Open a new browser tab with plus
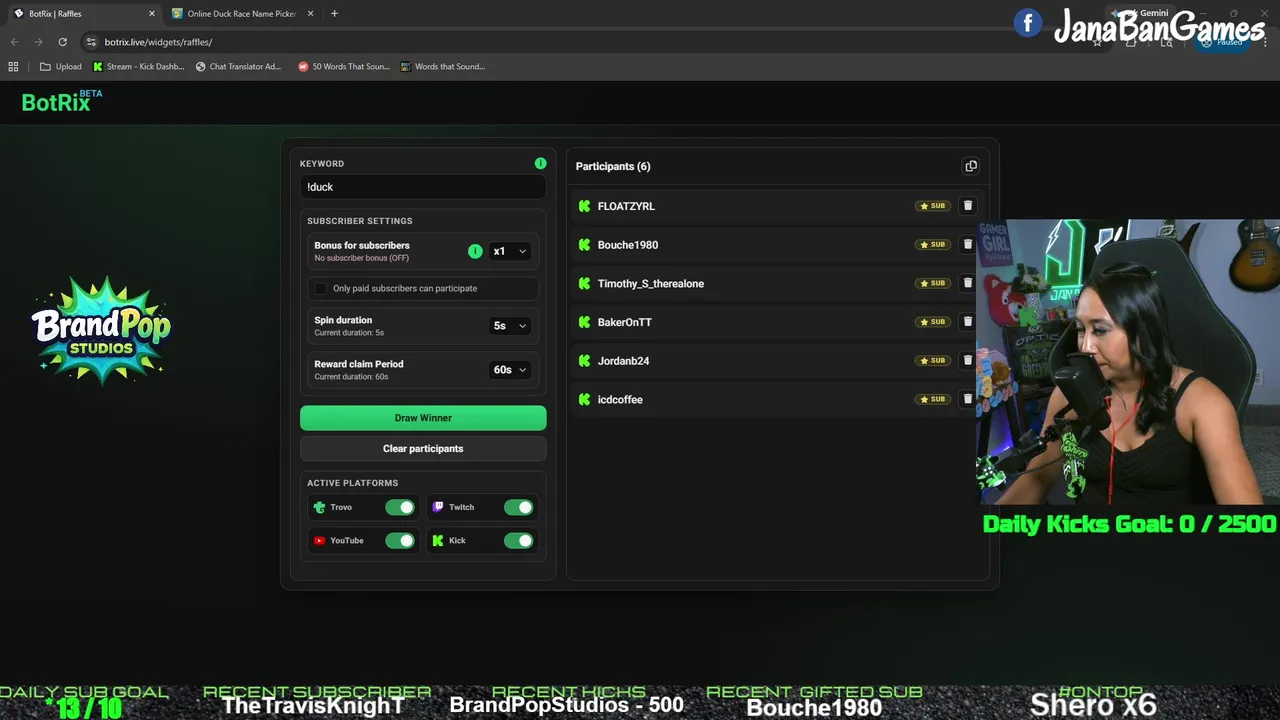The height and width of the screenshot is (720, 1280). tap(334, 14)
